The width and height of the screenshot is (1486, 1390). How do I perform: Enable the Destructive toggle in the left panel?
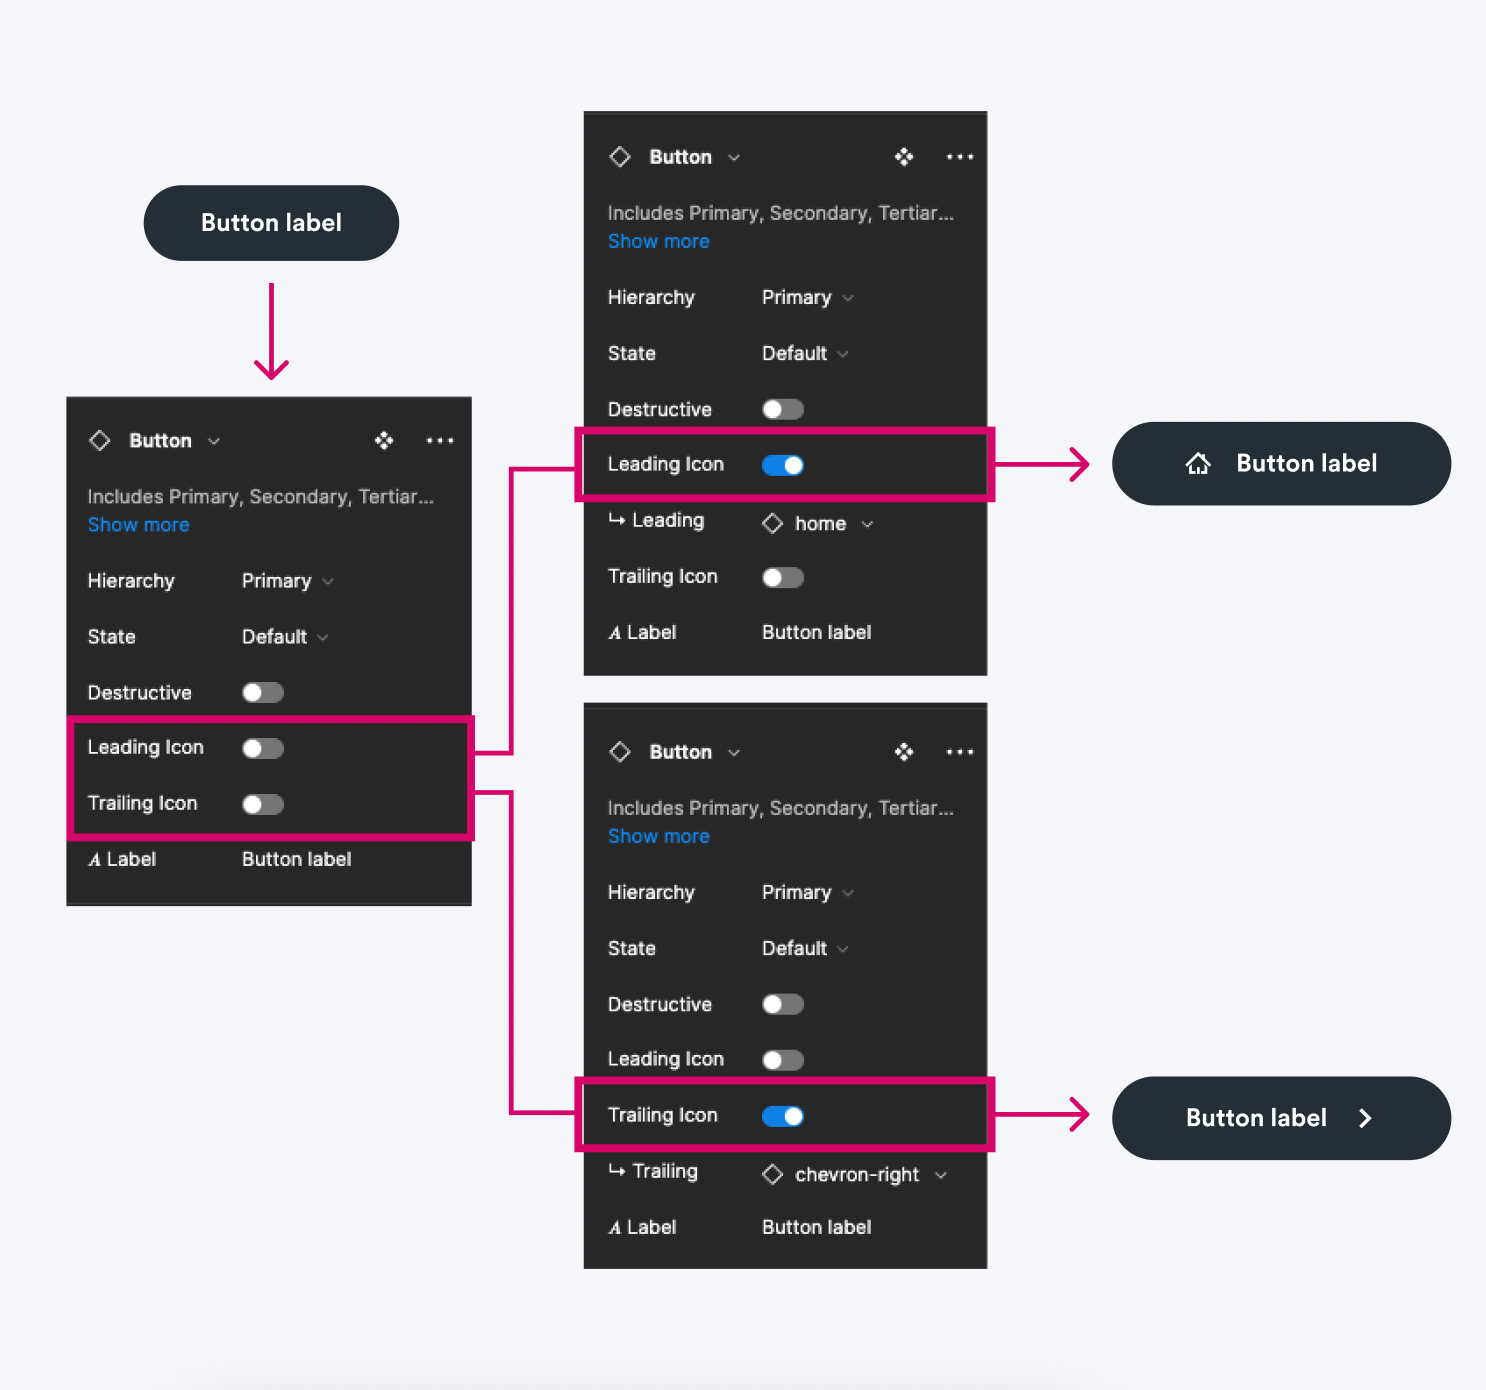[262, 692]
